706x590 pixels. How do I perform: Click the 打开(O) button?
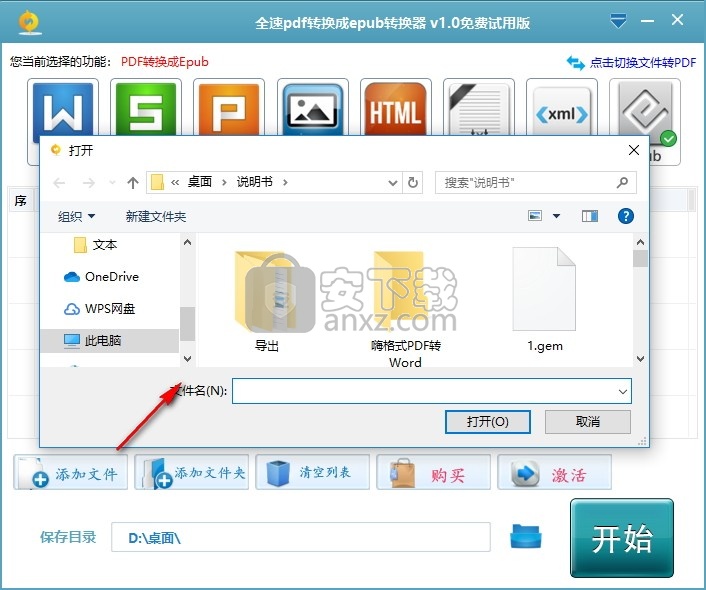pyautogui.click(x=488, y=422)
